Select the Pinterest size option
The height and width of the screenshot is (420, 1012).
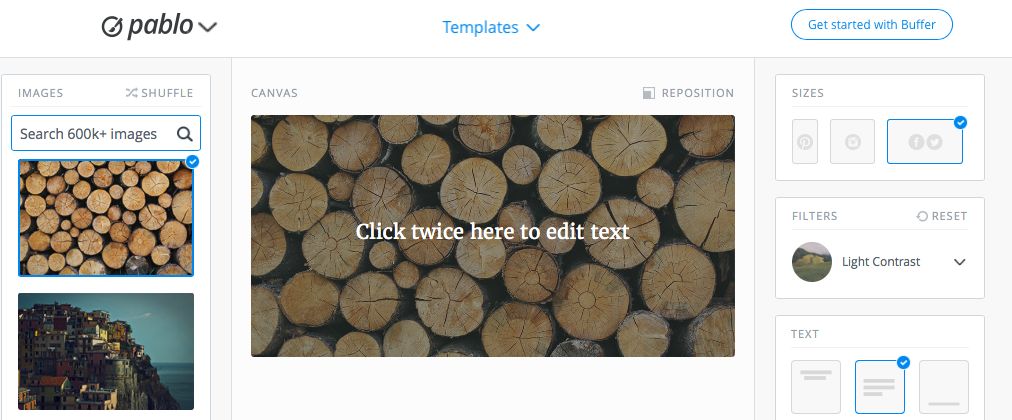click(x=805, y=141)
